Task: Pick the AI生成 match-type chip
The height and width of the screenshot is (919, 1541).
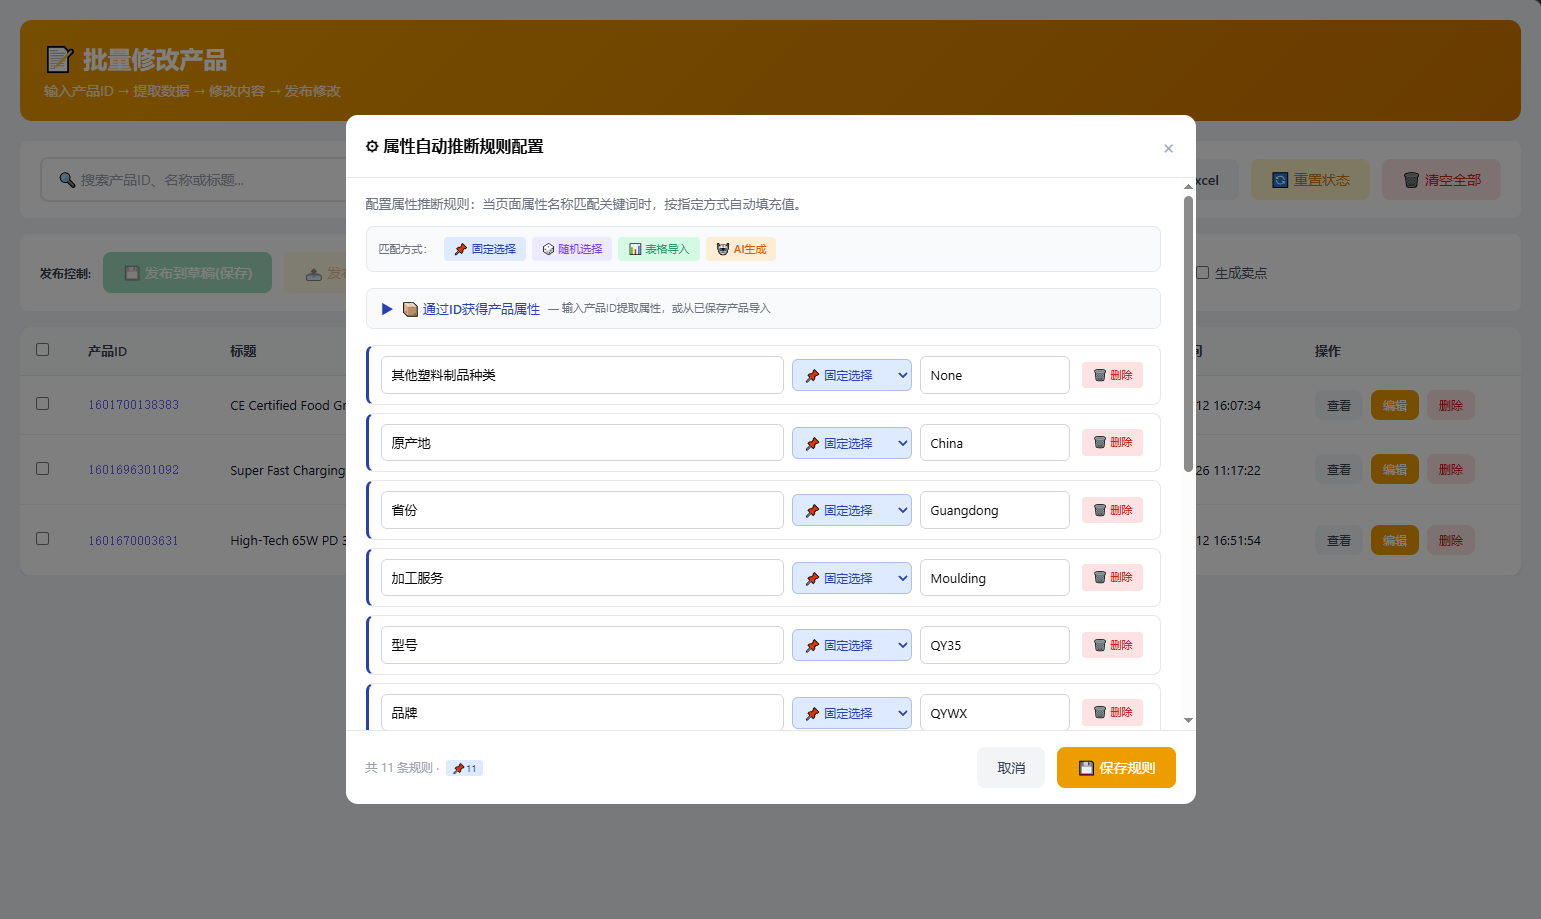Action: 741,249
